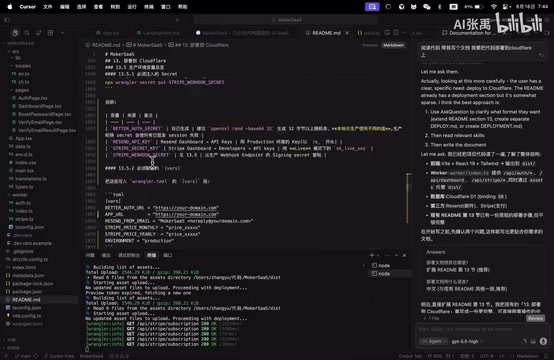Open stripe.ts in the worker folder
554x360 pixels.
point(24,219)
